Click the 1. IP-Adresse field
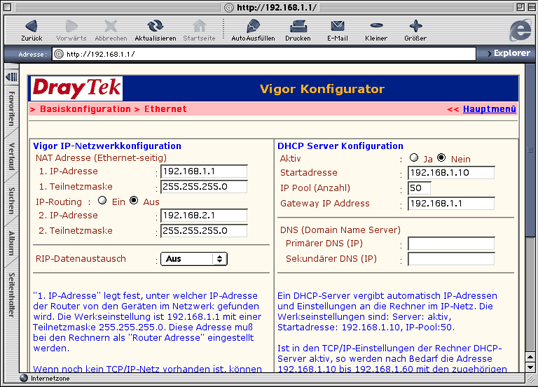 [204, 171]
